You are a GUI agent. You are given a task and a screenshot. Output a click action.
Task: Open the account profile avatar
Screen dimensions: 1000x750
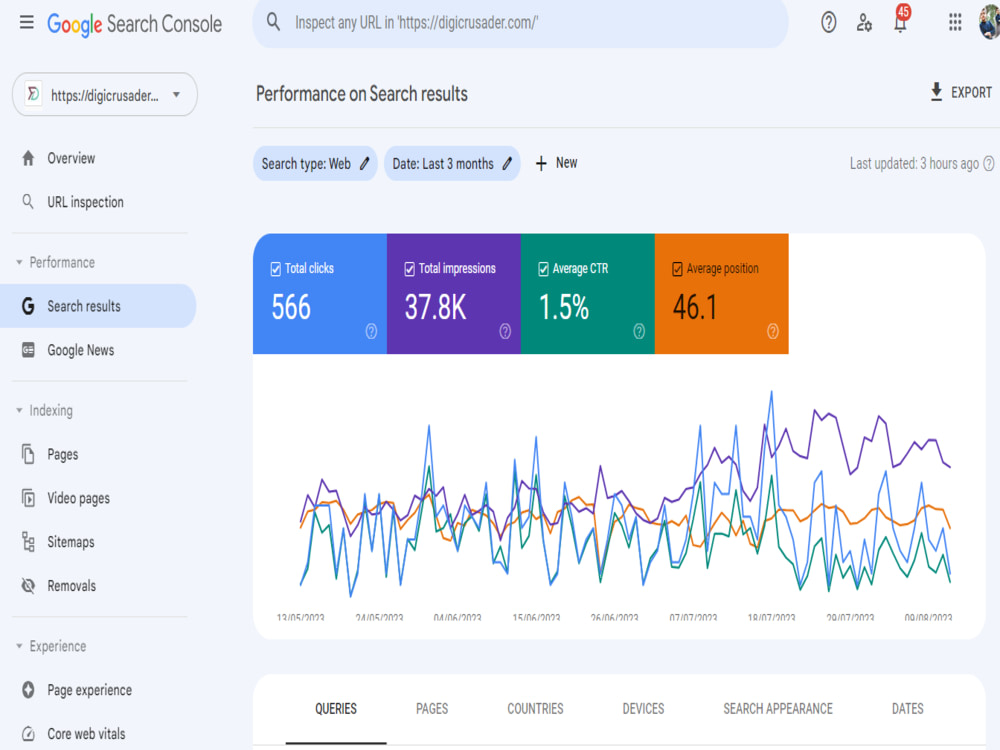point(990,22)
